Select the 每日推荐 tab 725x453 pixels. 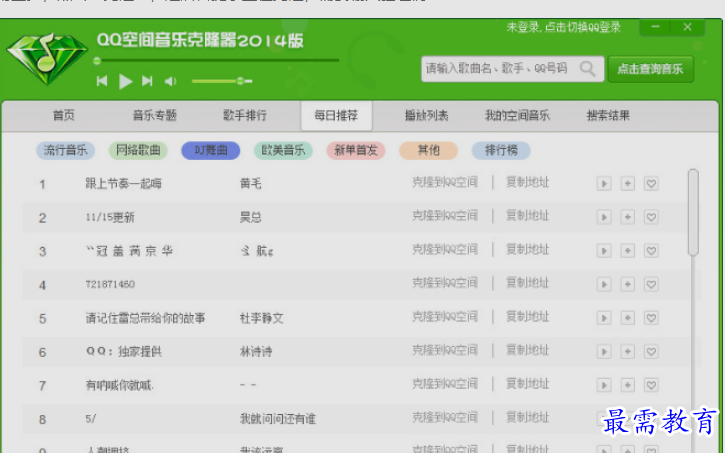336,116
